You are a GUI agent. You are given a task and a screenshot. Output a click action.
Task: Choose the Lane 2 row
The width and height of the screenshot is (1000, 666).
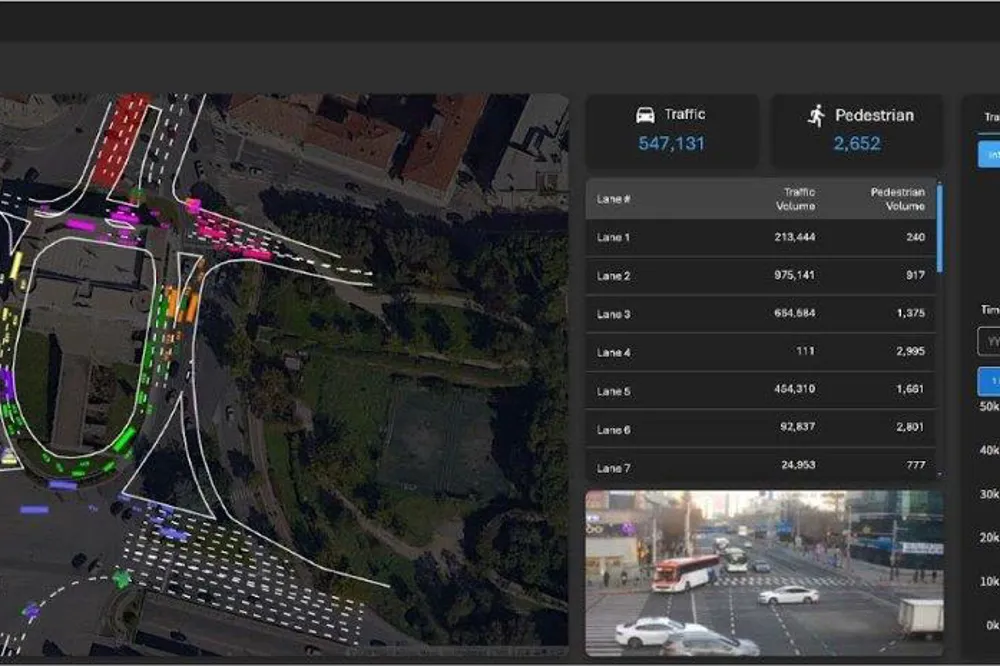pyautogui.click(x=761, y=276)
